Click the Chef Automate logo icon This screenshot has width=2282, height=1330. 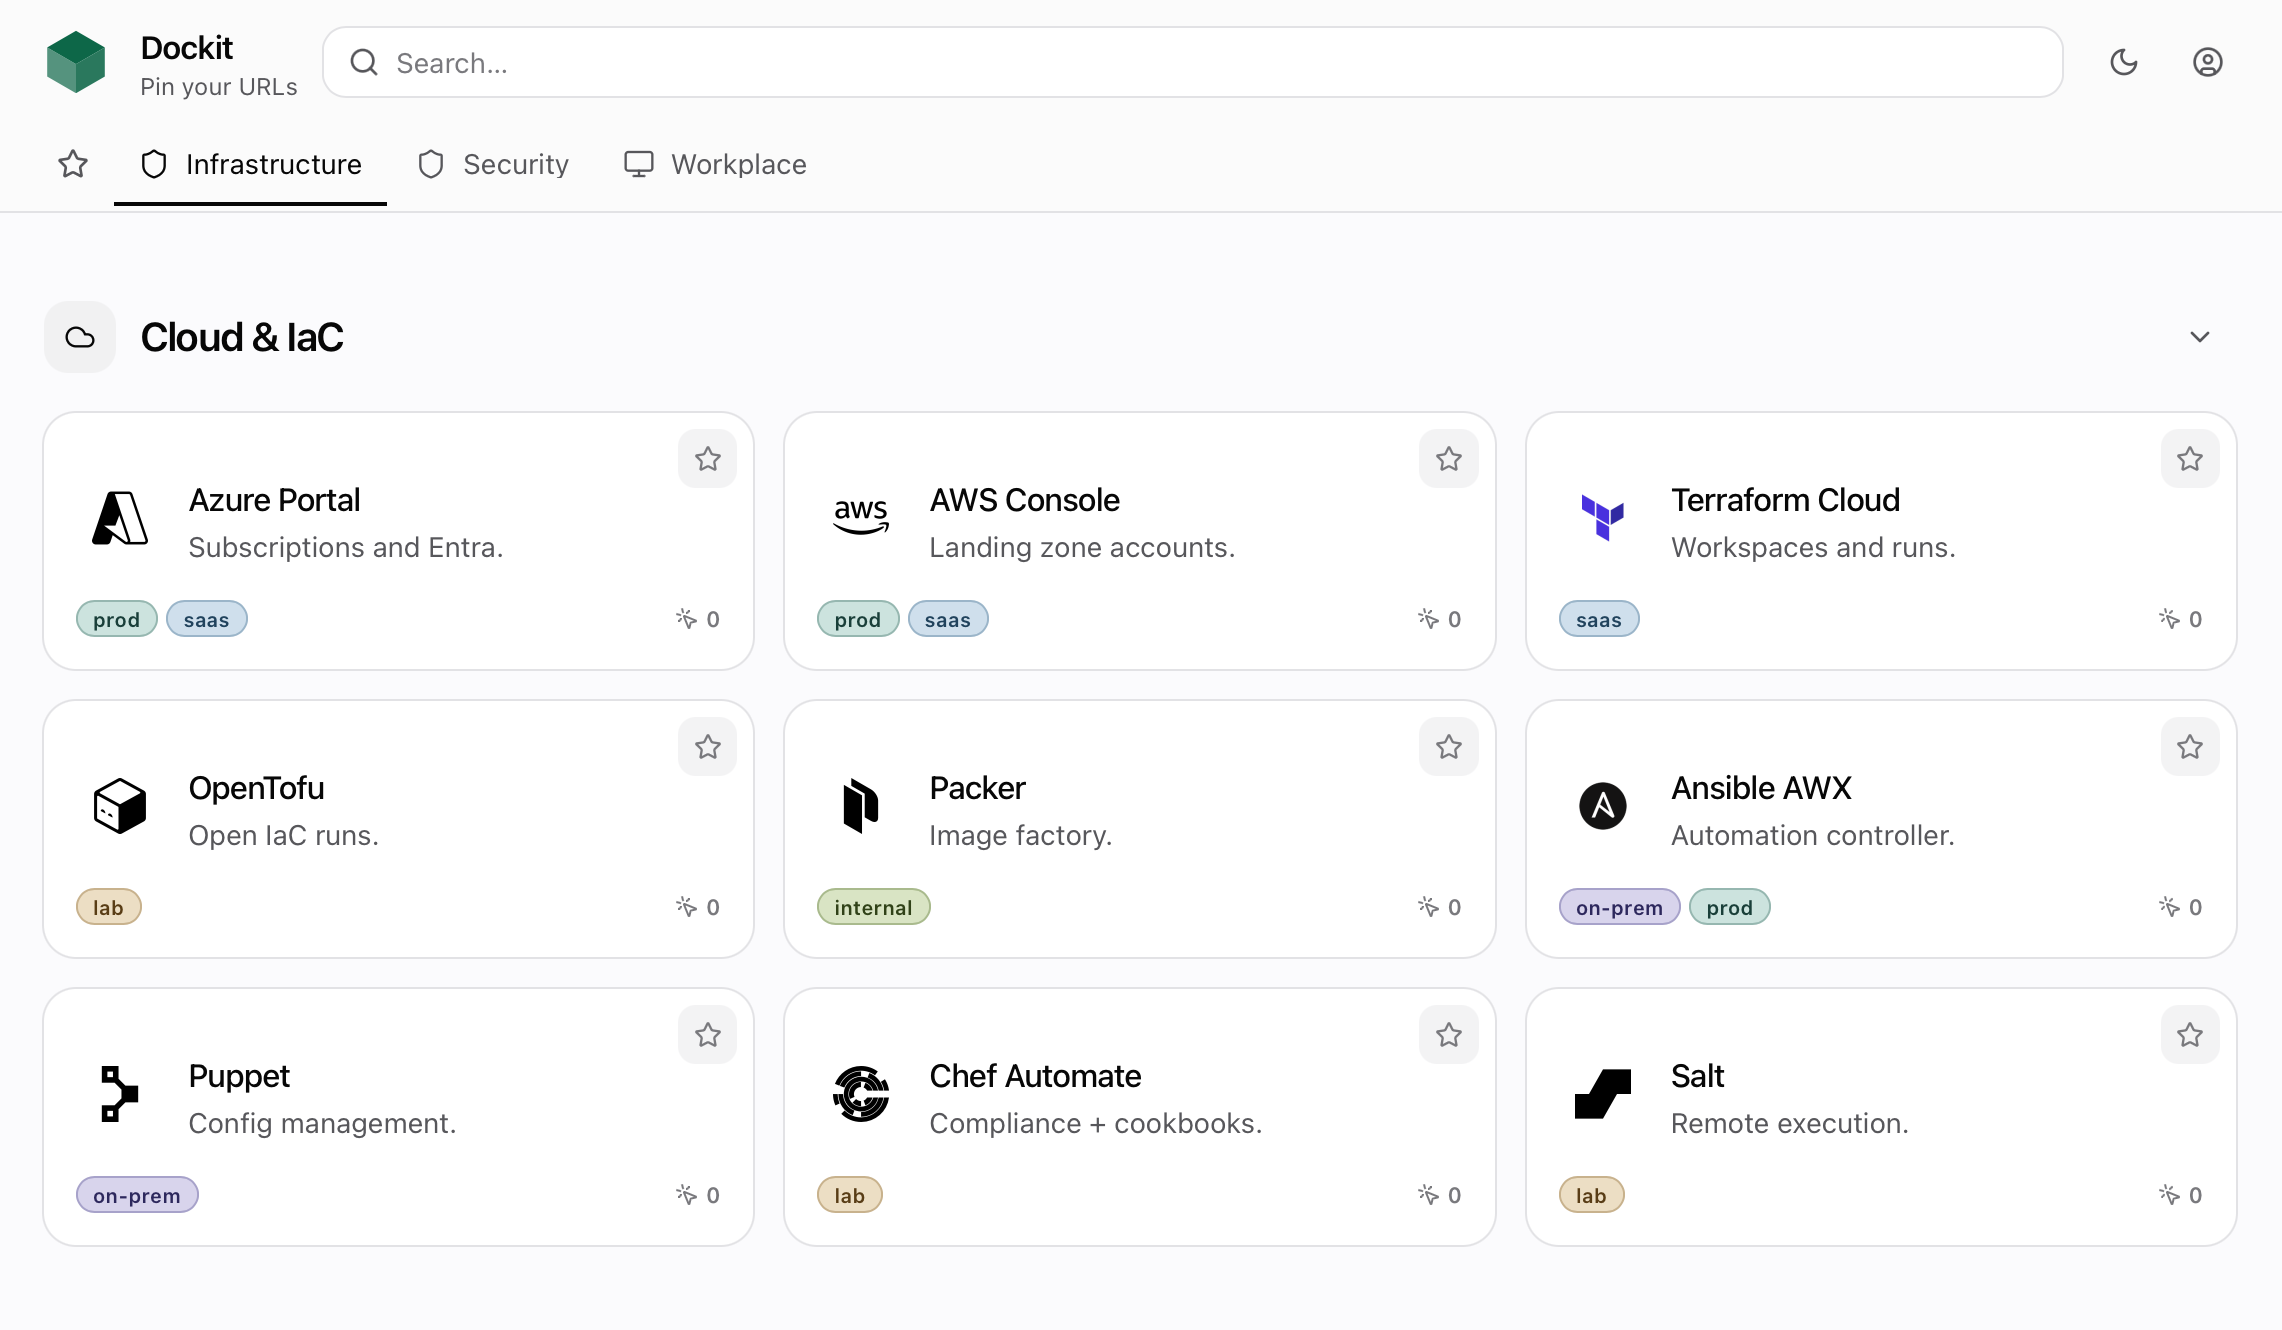tap(861, 1094)
